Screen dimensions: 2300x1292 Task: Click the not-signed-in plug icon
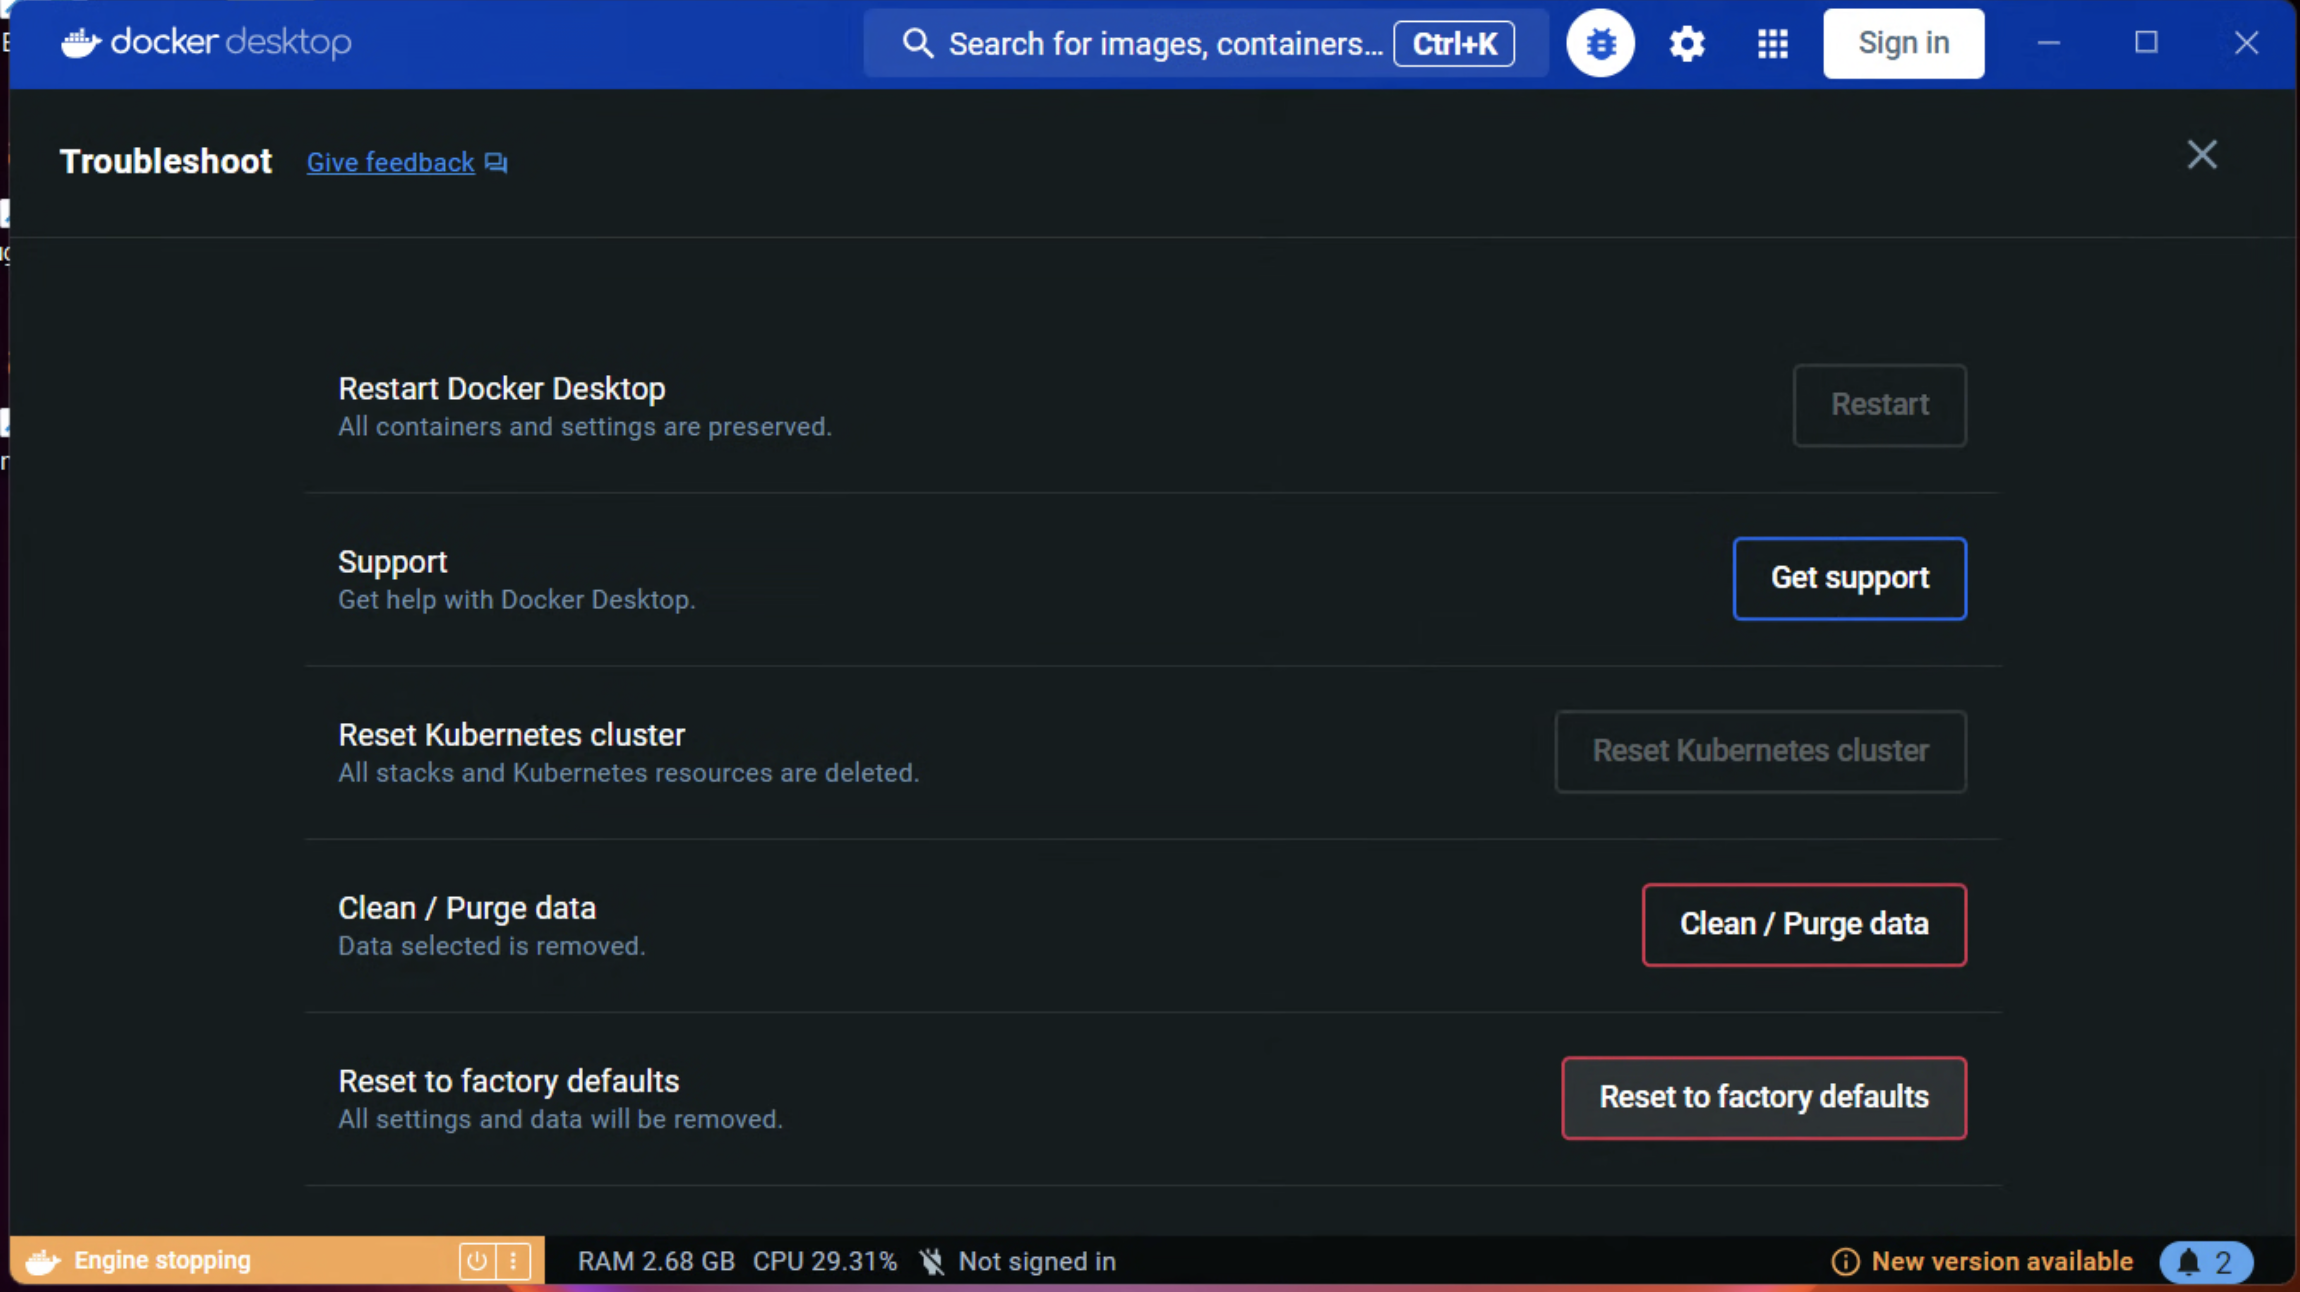coord(931,1261)
